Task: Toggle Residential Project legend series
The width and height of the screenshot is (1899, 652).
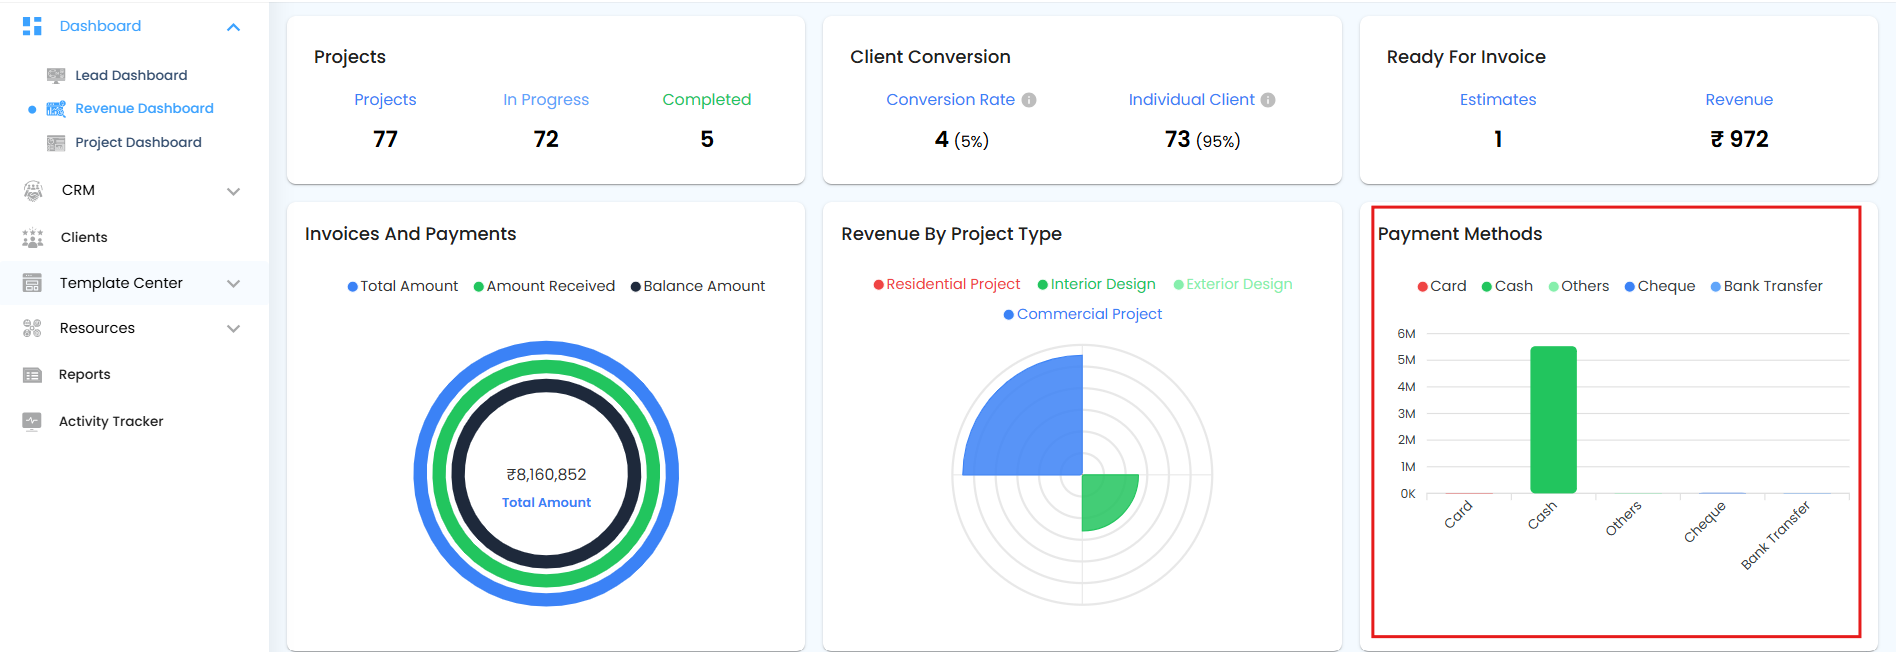Action: click(947, 285)
